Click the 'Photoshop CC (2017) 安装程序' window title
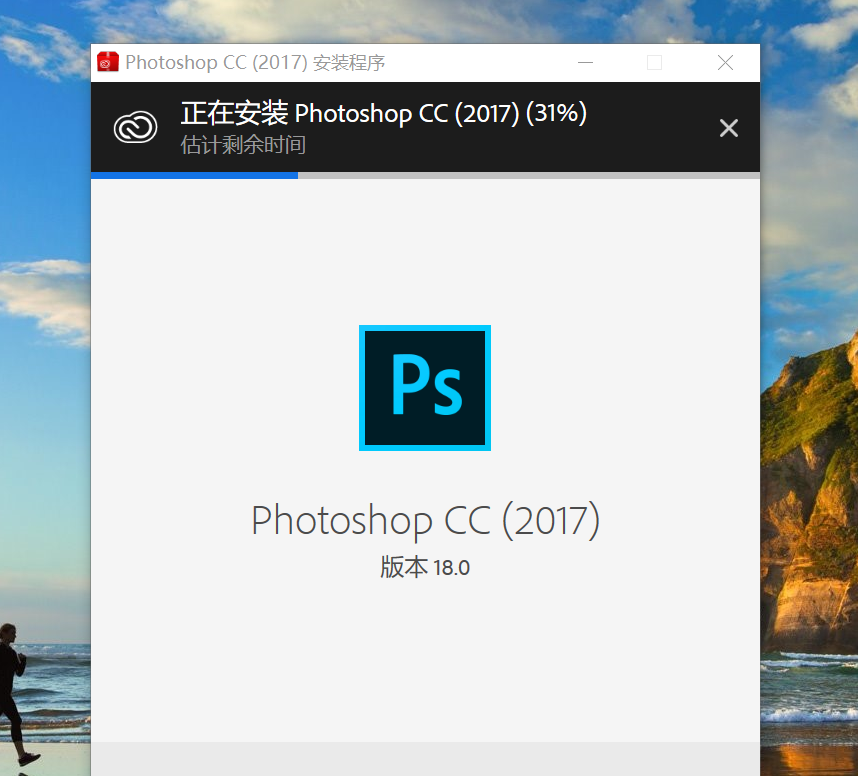 point(255,62)
